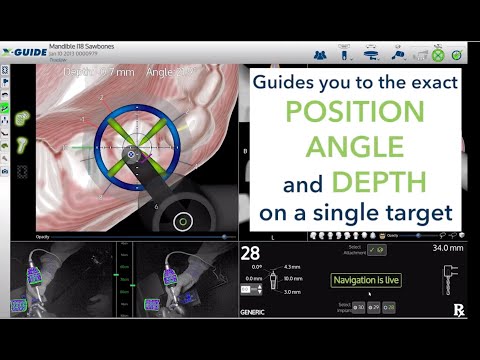Select the eighth skull view orientation icon
The width and height of the screenshot is (480, 360).
point(373,236)
